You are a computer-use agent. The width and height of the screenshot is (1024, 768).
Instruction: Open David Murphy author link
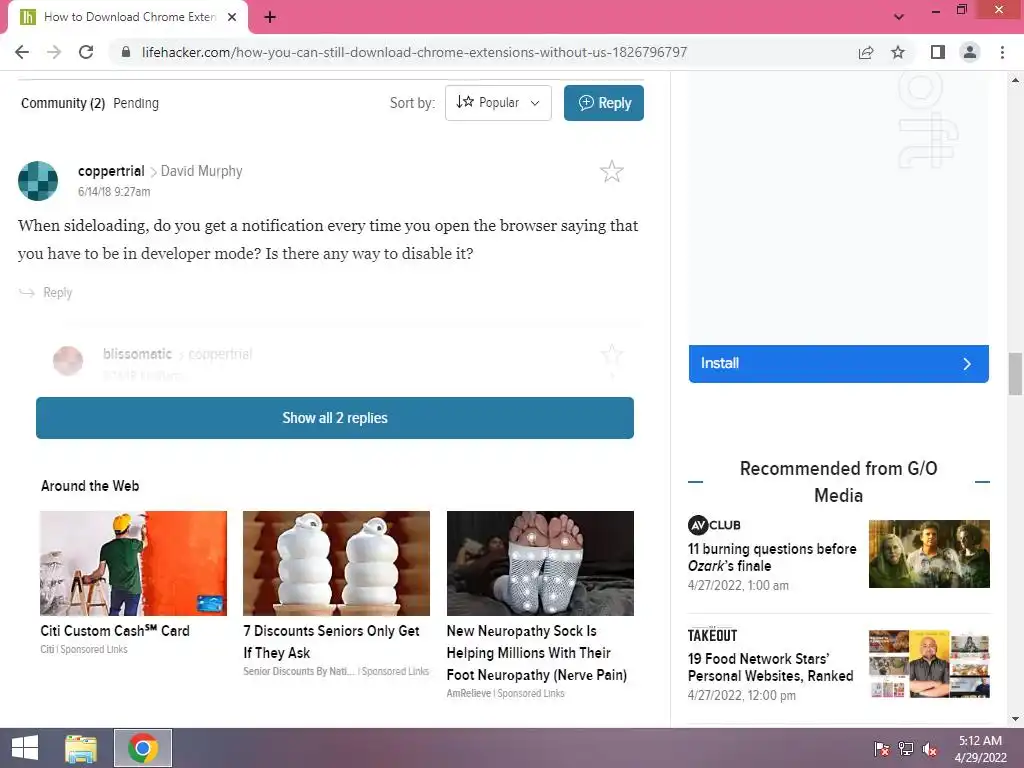pos(201,171)
